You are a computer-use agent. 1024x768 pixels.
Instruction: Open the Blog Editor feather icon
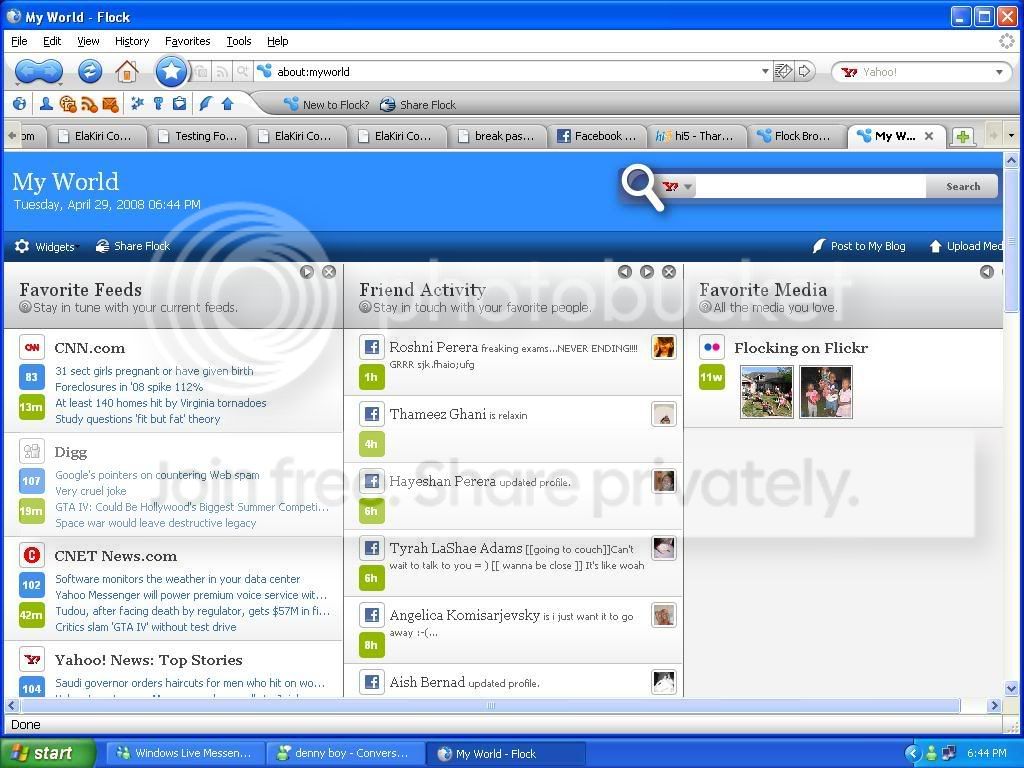click(206, 104)
